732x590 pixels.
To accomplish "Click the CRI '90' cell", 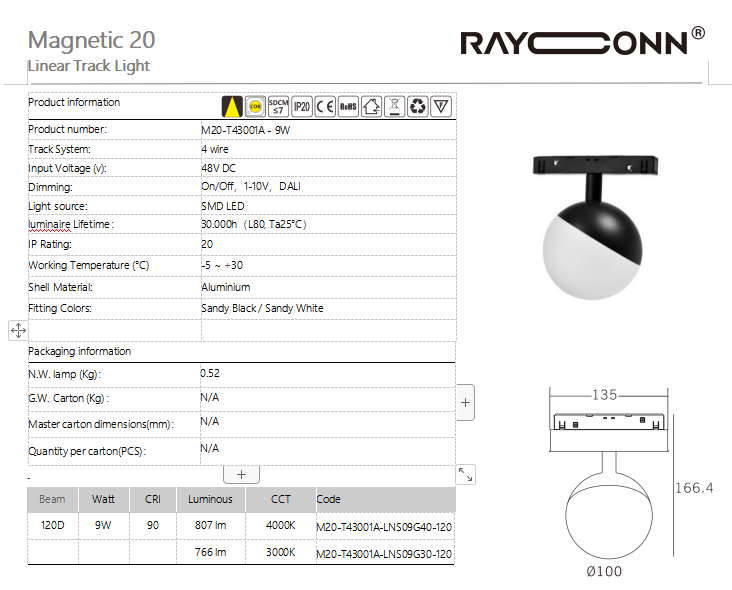I will click(153, 525).
